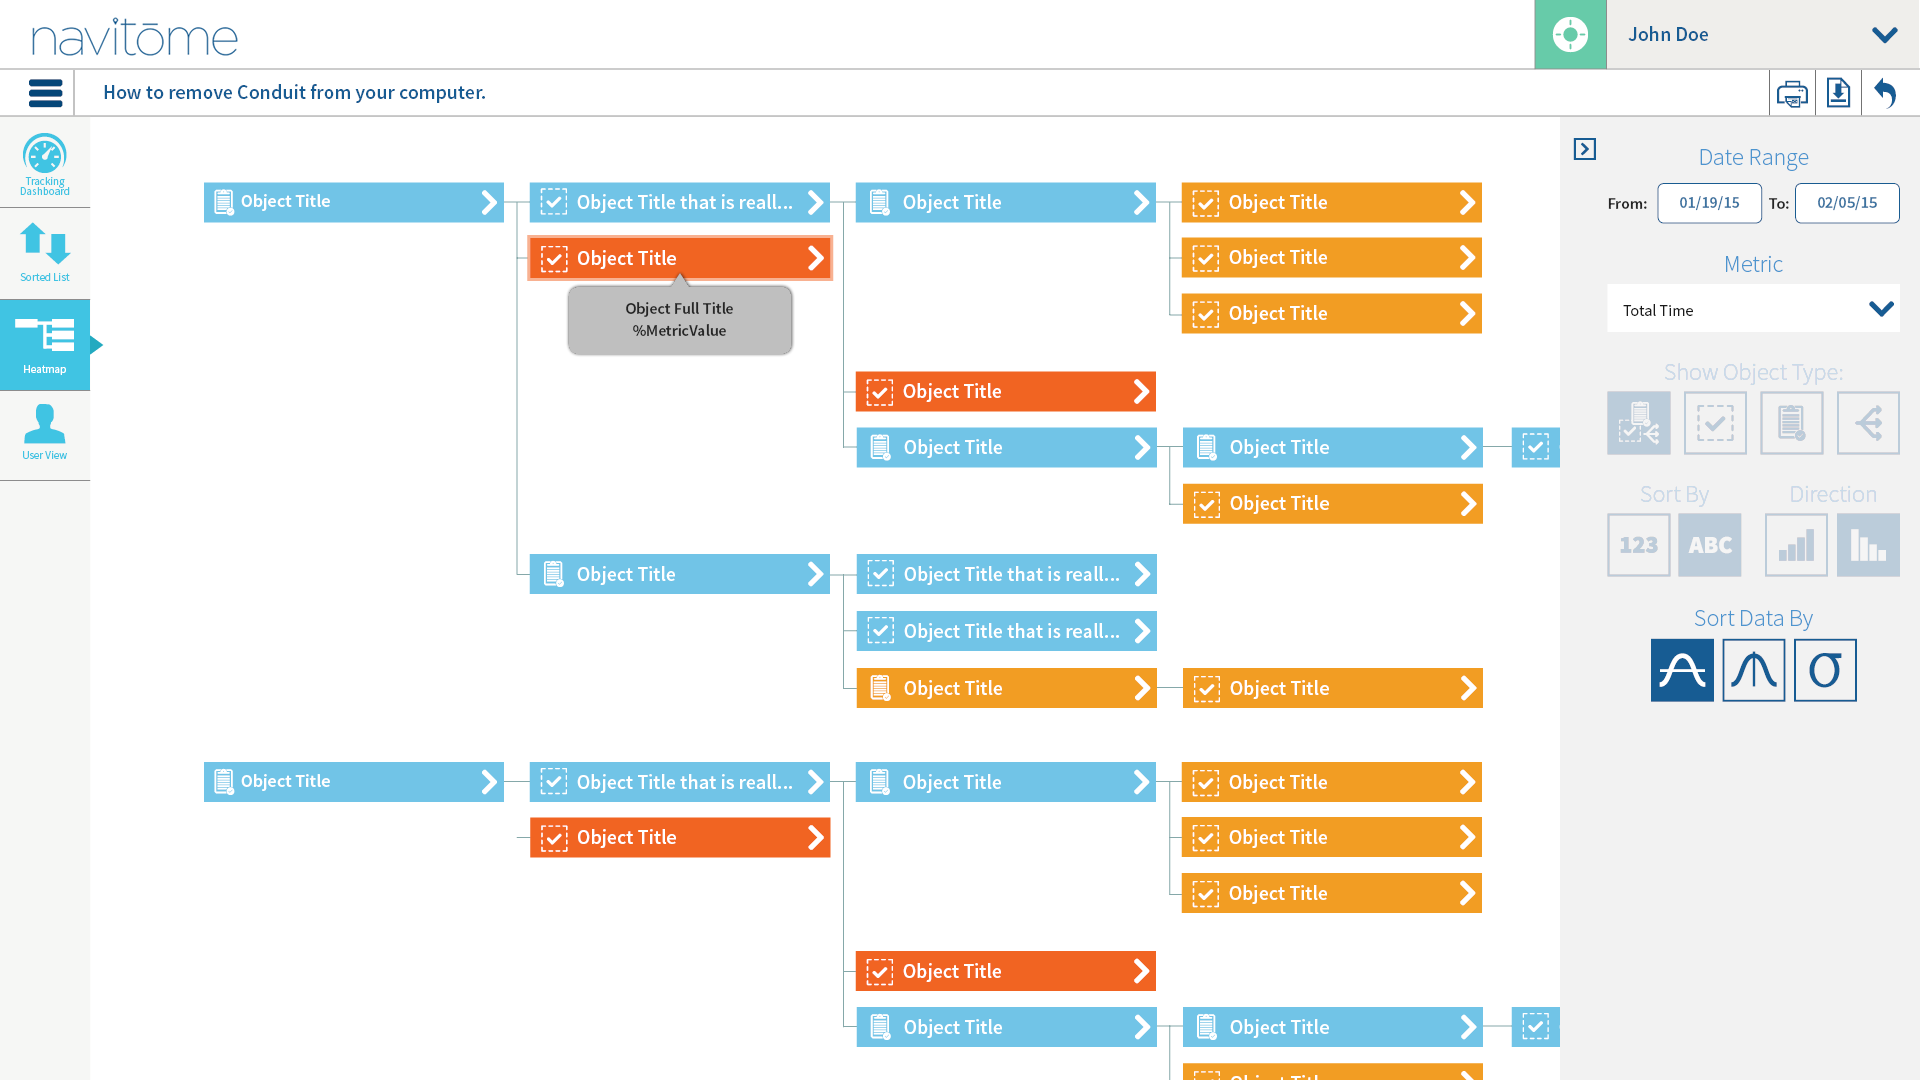The width and height of the screenshot is (1920, 1080).
Task: Click the green target locator icon
Action: pyautogui.click(x=1570, y=35)
